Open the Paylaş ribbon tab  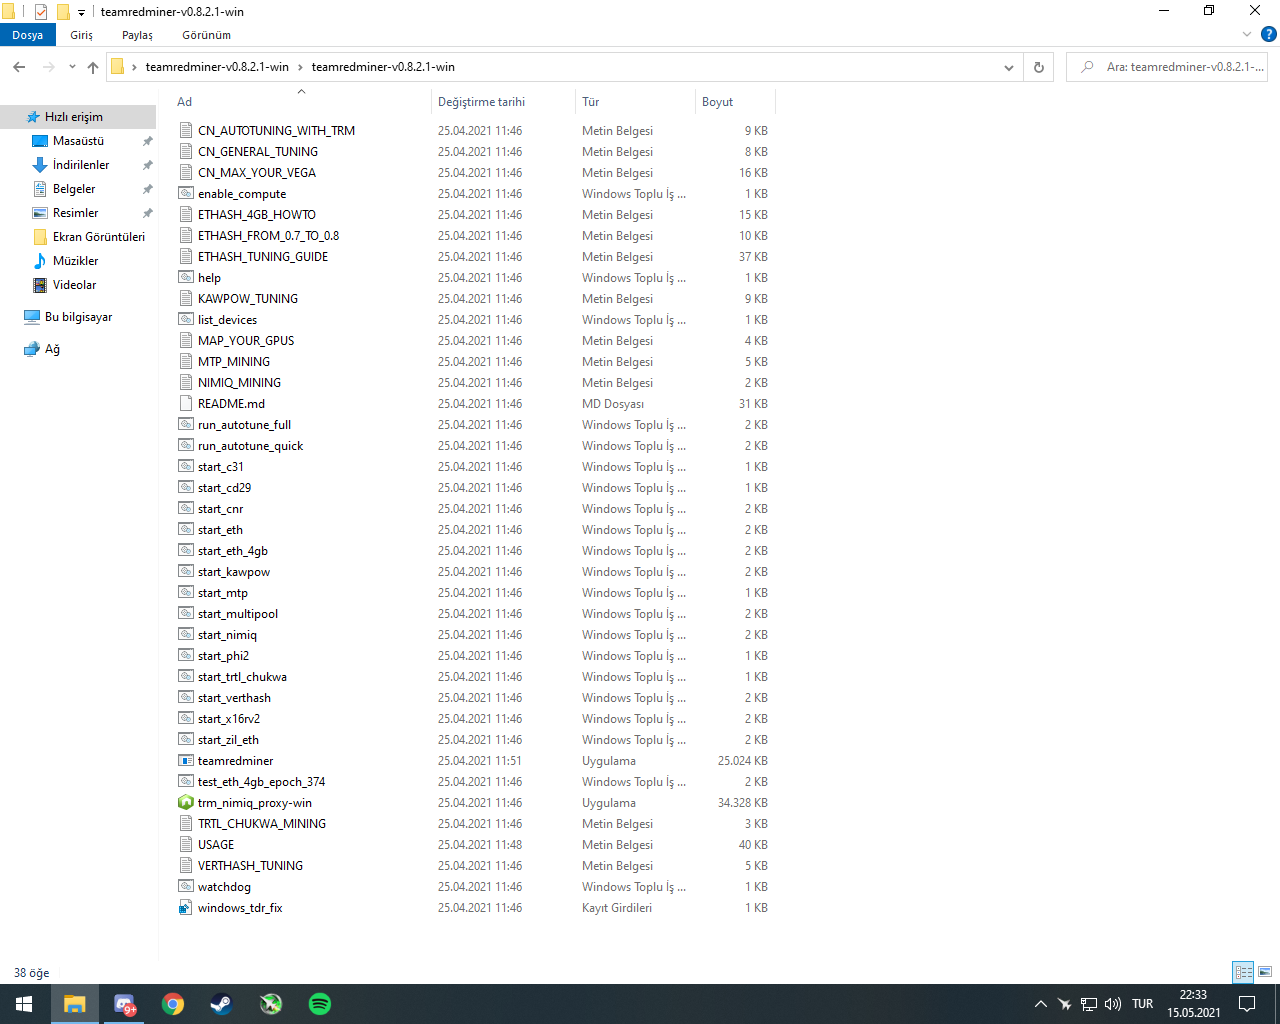click(x=137, y=34)
